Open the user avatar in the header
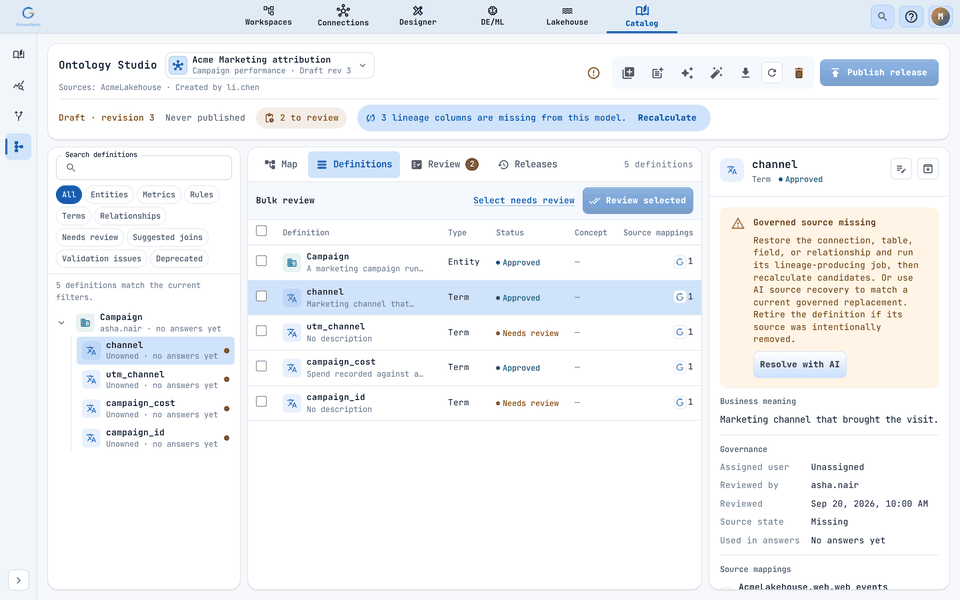The height and width of the screenshot is (600, 960). (x=940, y=17)
